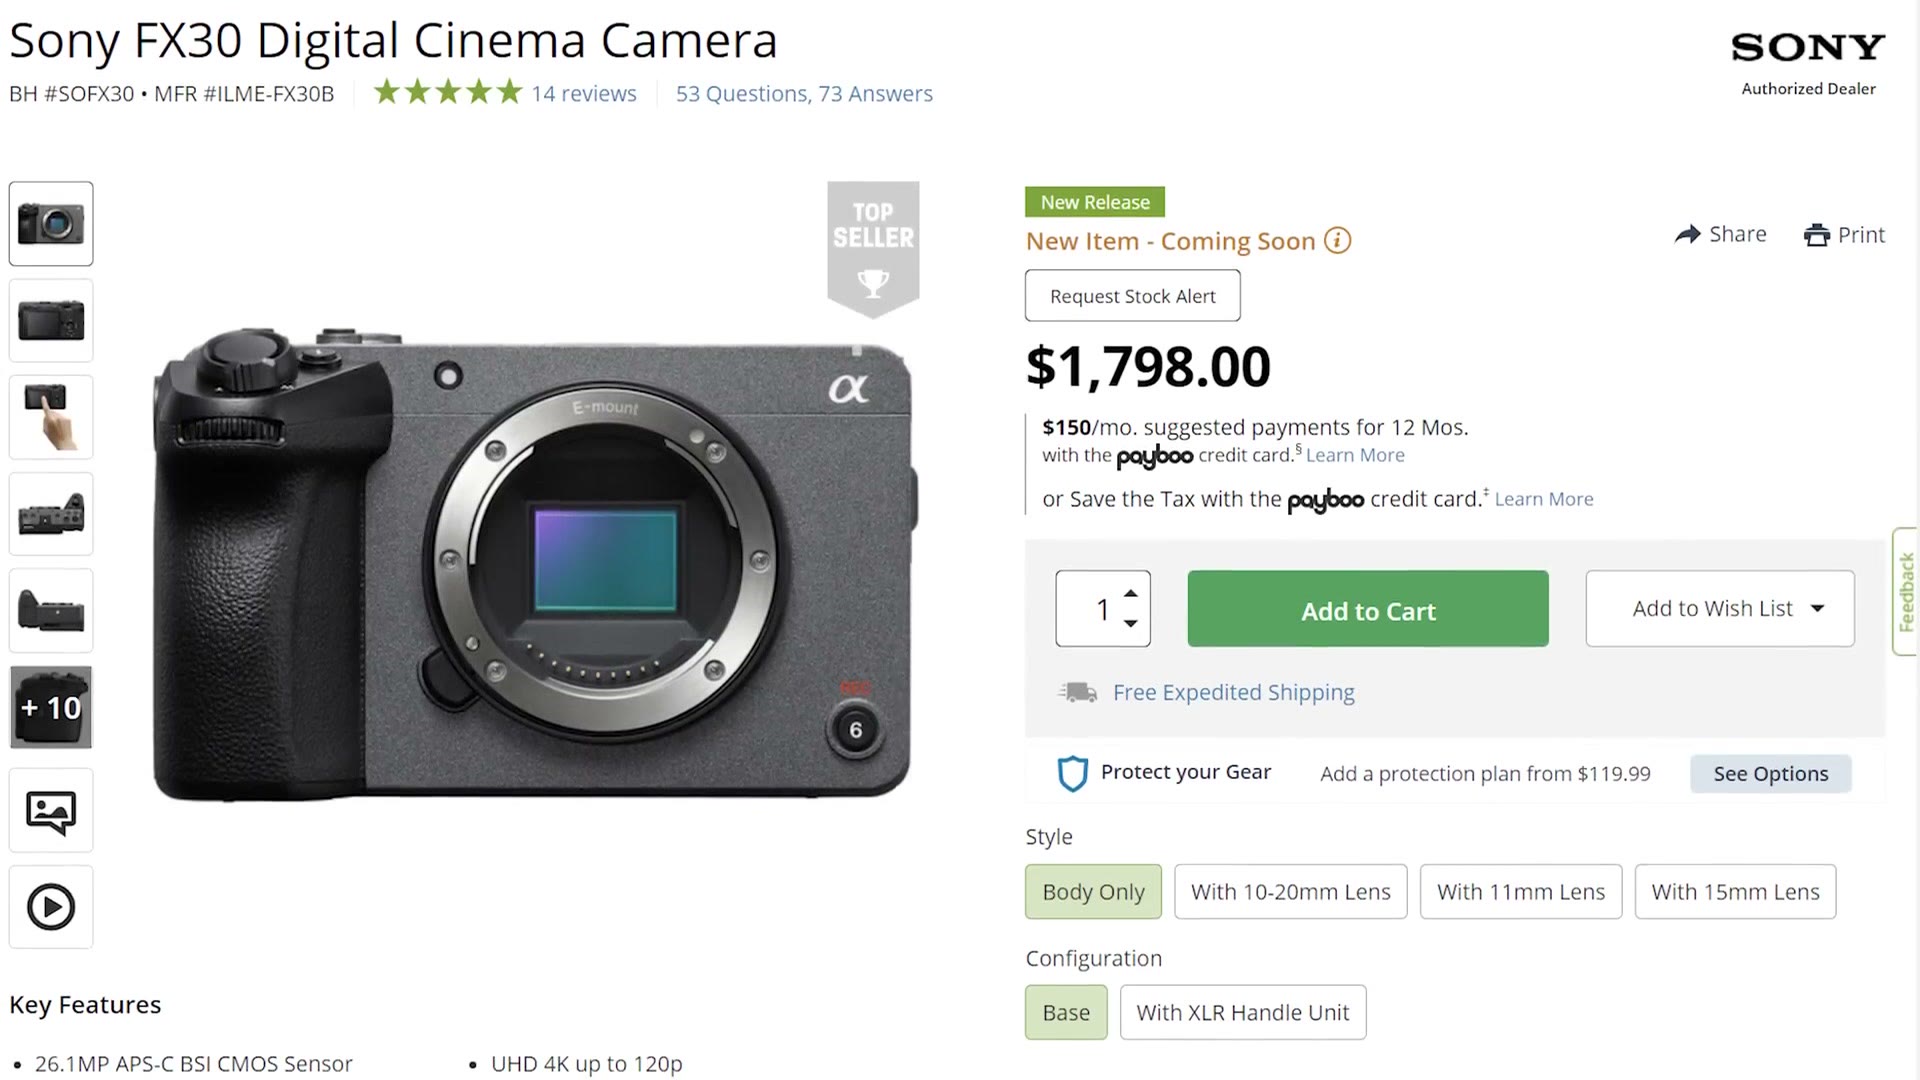Image resolution: width=1920 pixels, height=1080 pixels.
Task: Click the five-star rating
Action: (x=448, y=93)
